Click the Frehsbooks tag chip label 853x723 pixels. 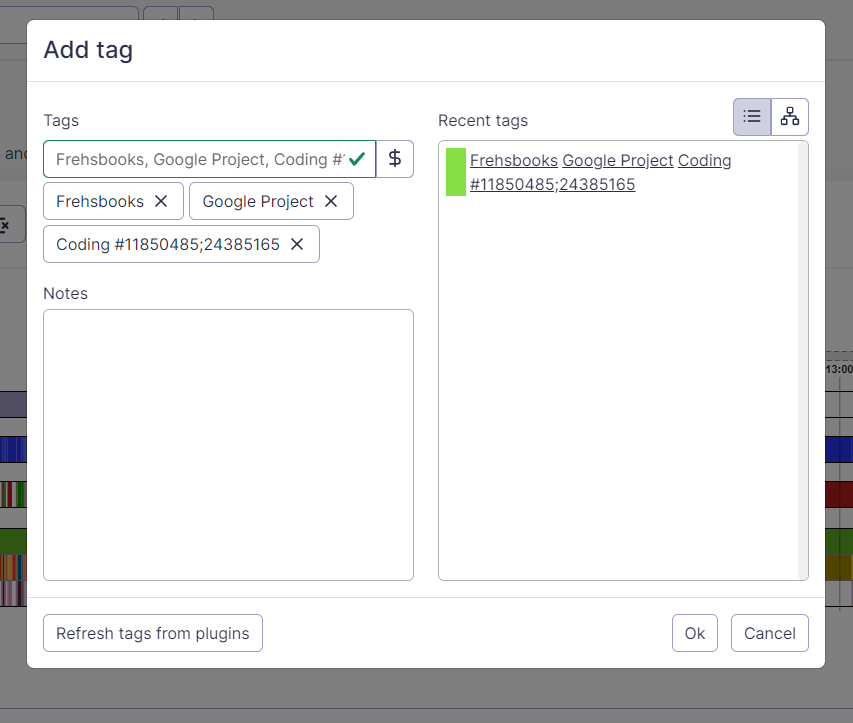(100, 201)
